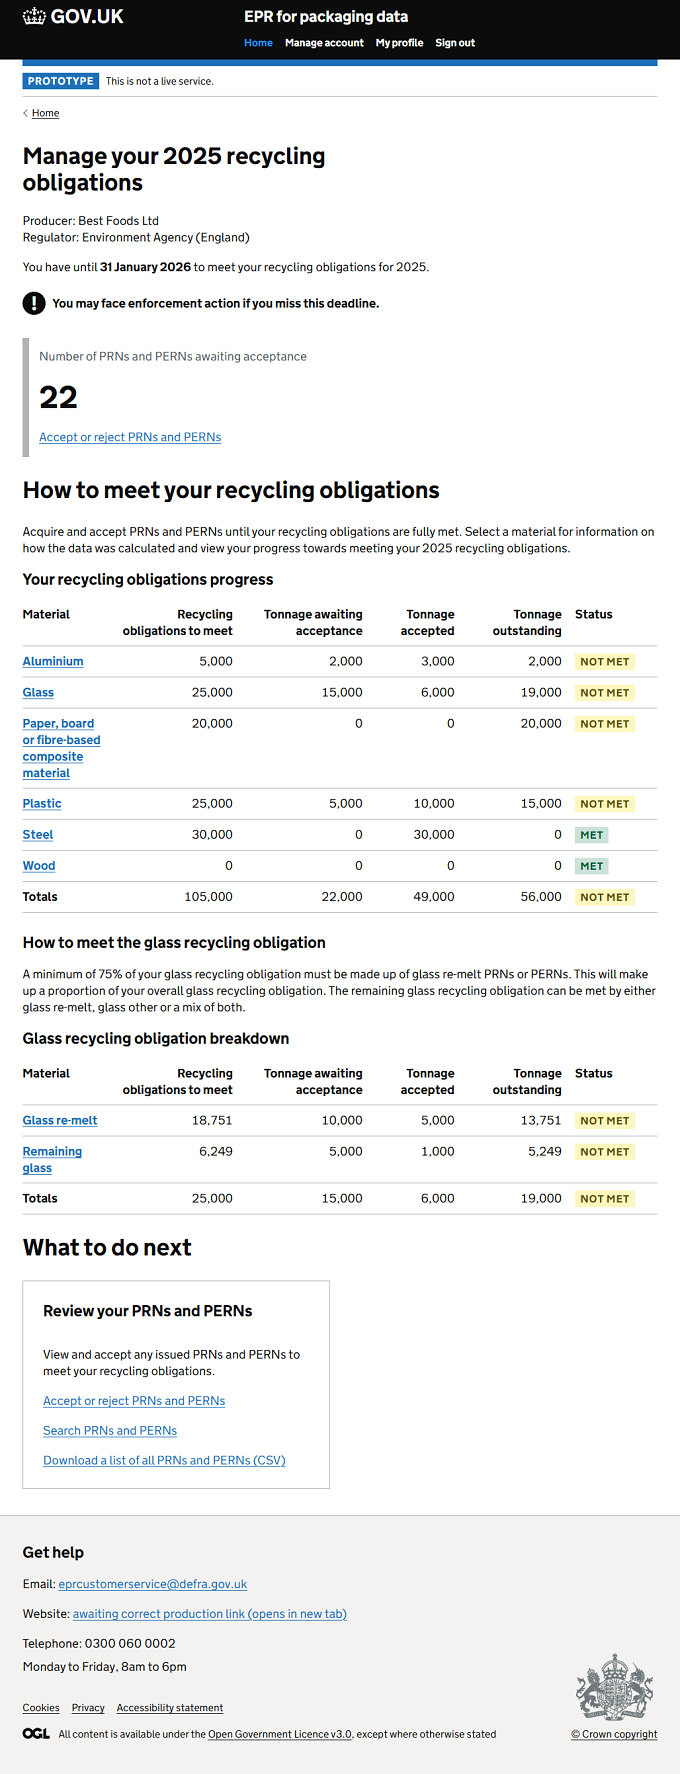This screenshot has height=1774, width=680.
Task: View Aluminium material details
Action: click(53, 661)
